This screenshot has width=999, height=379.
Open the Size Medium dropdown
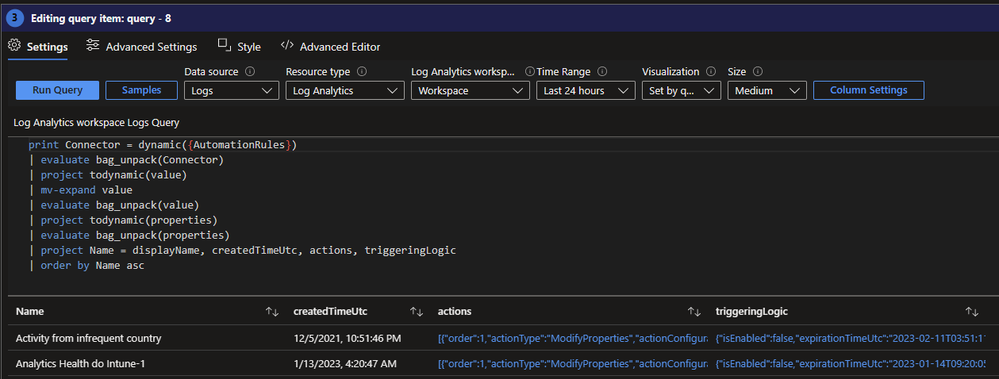pos(767,90)
